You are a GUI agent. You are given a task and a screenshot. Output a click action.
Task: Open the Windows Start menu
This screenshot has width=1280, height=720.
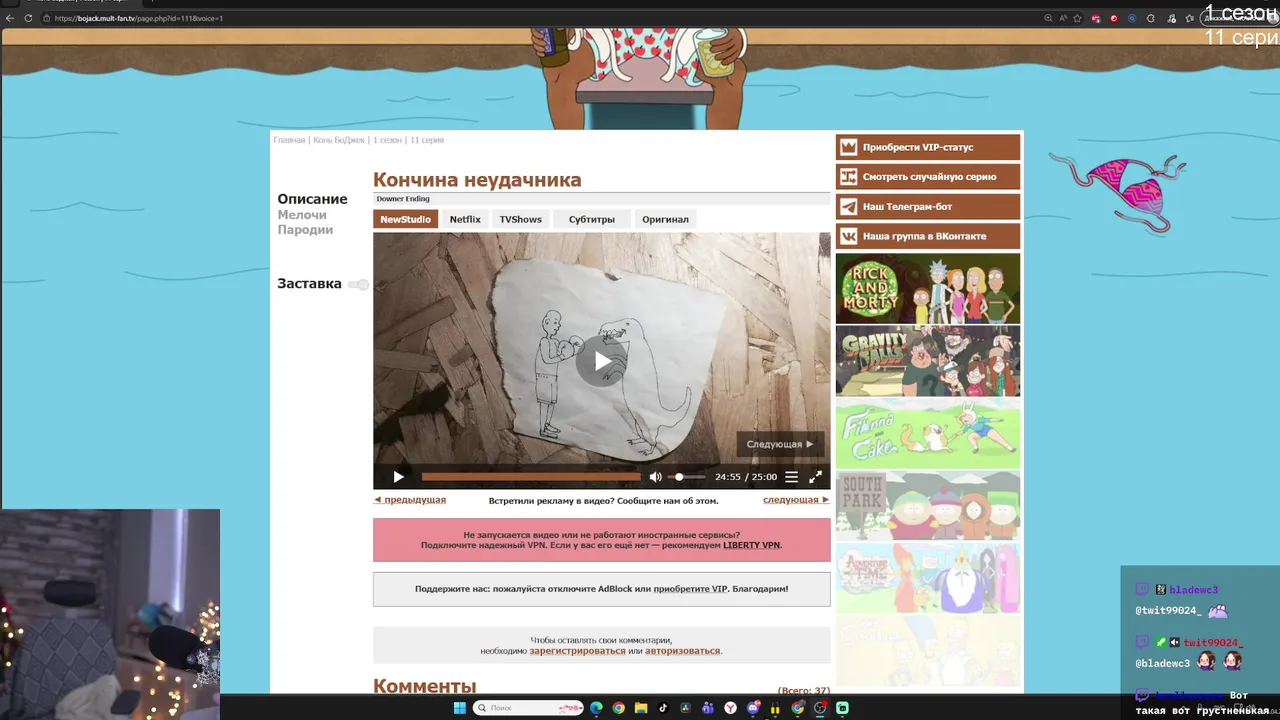(x=460, y=708)
